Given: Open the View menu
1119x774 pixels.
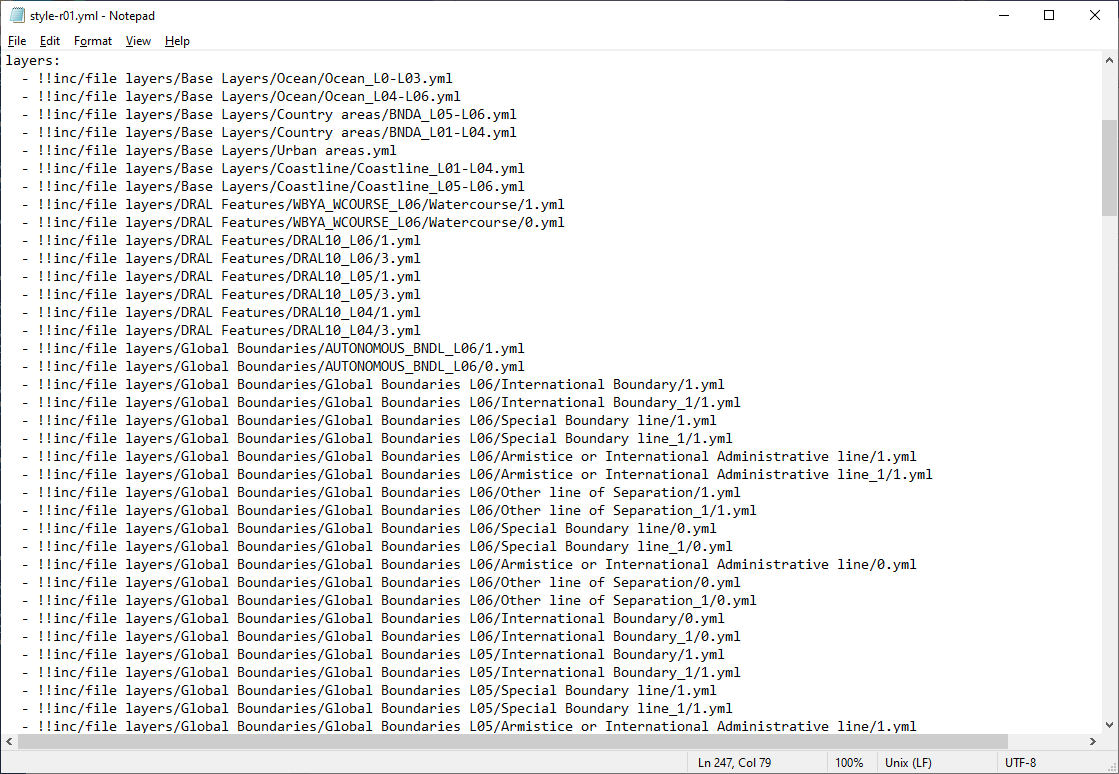Looking at the screenshot, I should (138, 41).
